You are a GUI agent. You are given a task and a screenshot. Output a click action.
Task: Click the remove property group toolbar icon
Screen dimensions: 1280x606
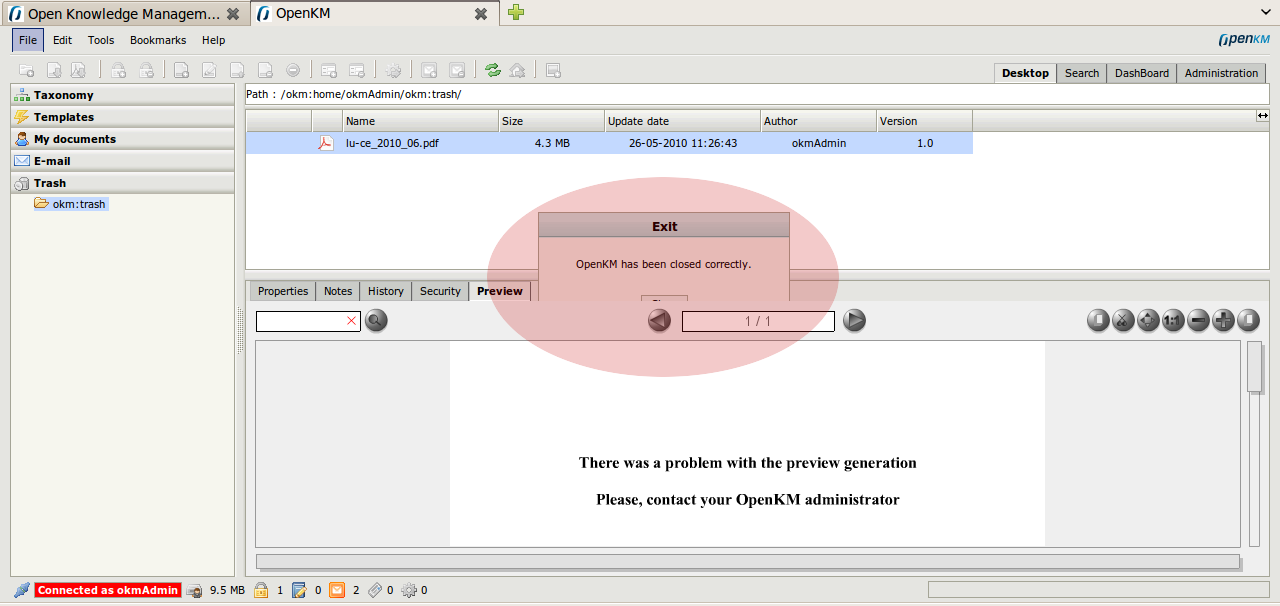(x=356, y=70)
